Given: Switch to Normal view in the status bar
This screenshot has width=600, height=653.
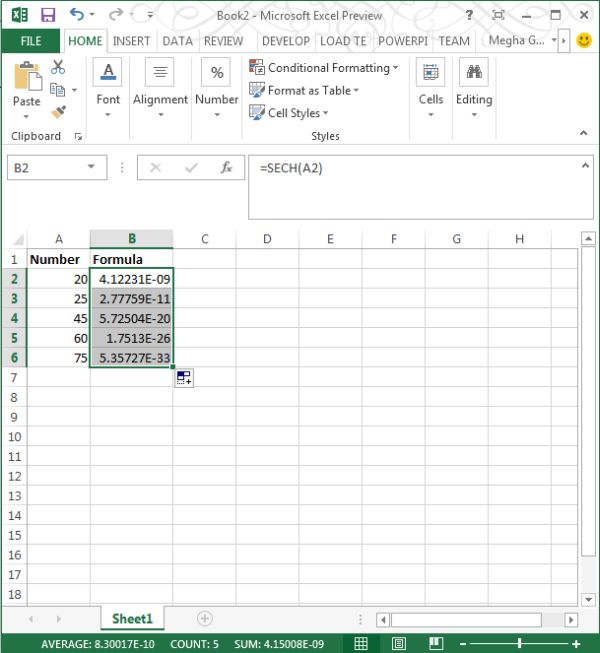Looking at the screenshot, I should 361,644.
